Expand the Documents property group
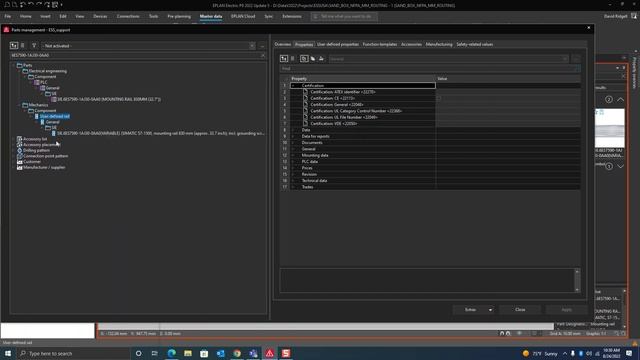 coord(293,143)
